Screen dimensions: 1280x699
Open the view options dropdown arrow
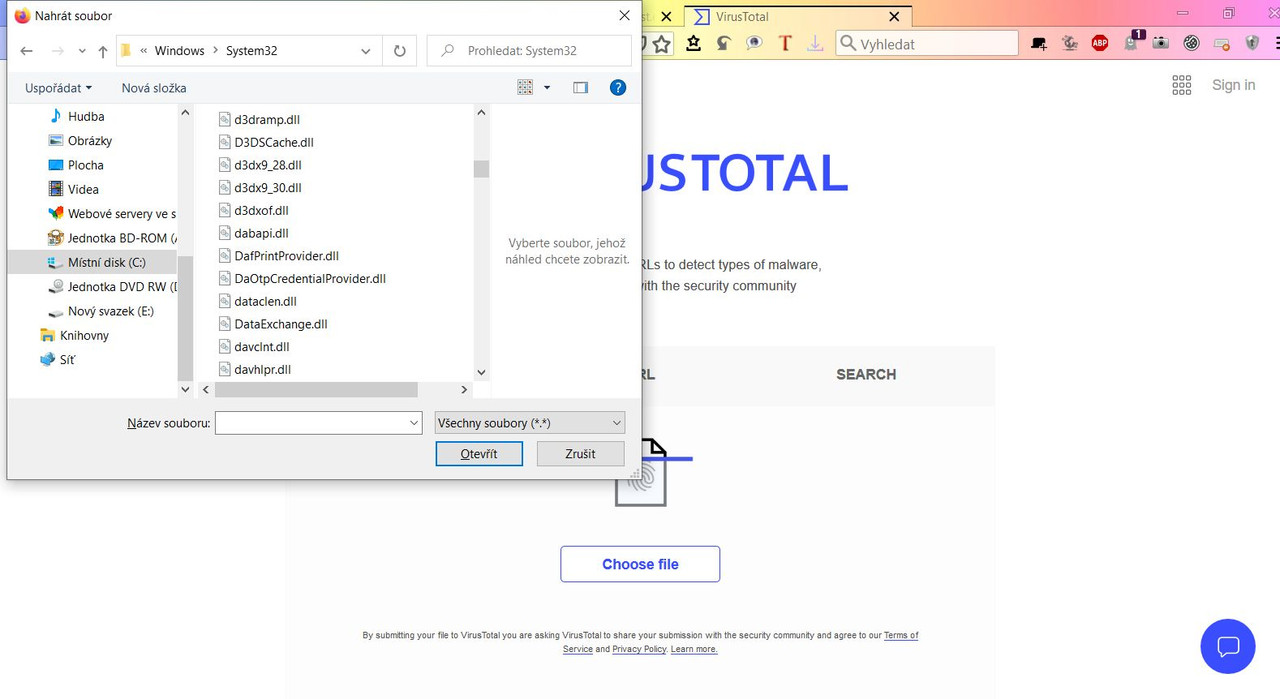coord(547,88)
